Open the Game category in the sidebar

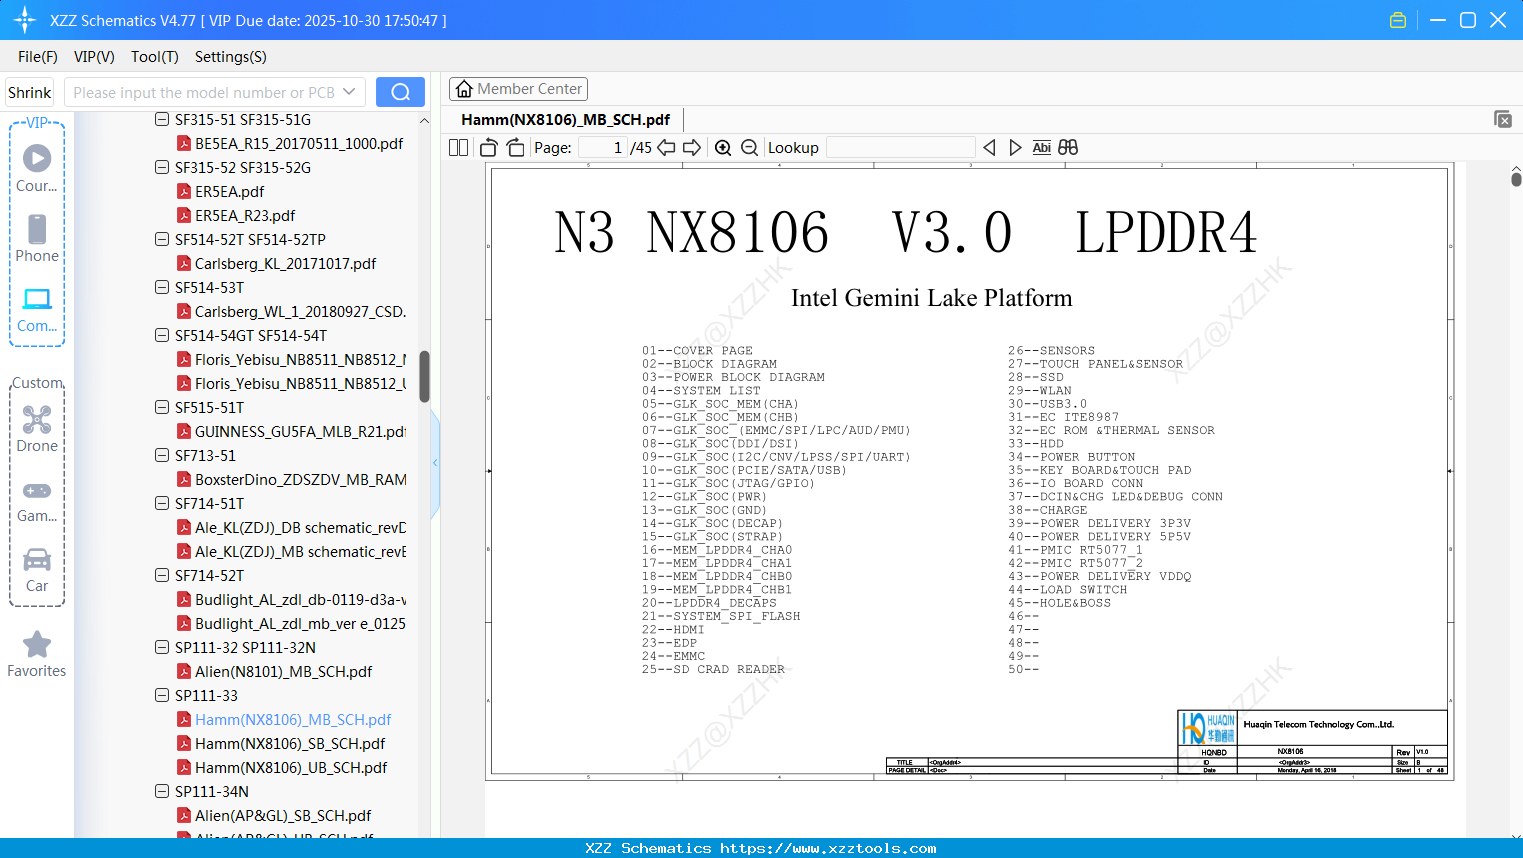[37, 500]
